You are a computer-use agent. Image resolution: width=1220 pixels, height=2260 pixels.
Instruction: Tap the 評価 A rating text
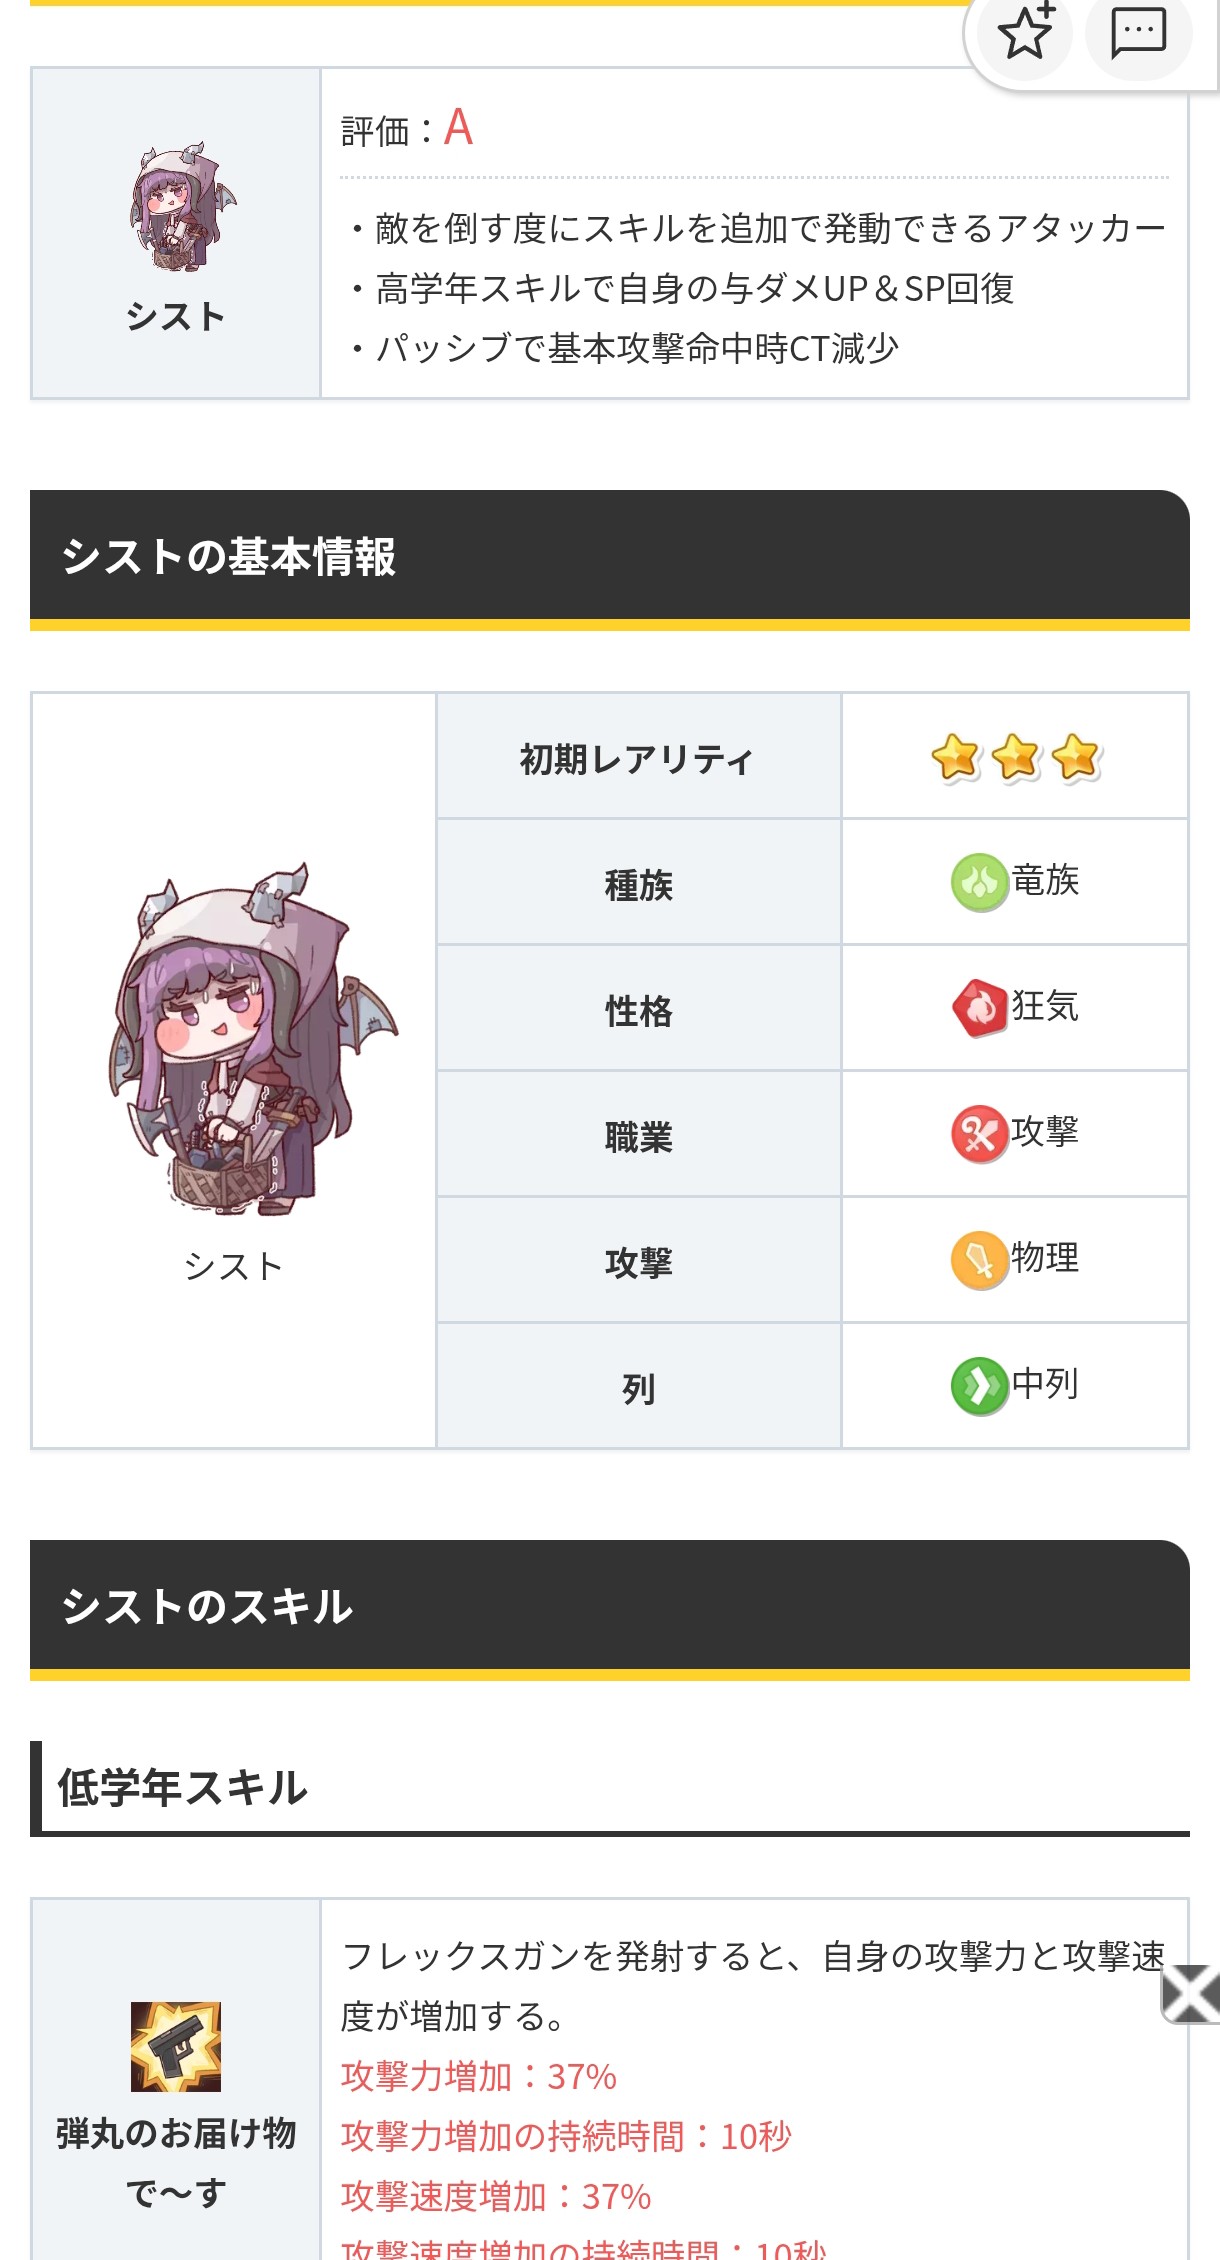407,129
